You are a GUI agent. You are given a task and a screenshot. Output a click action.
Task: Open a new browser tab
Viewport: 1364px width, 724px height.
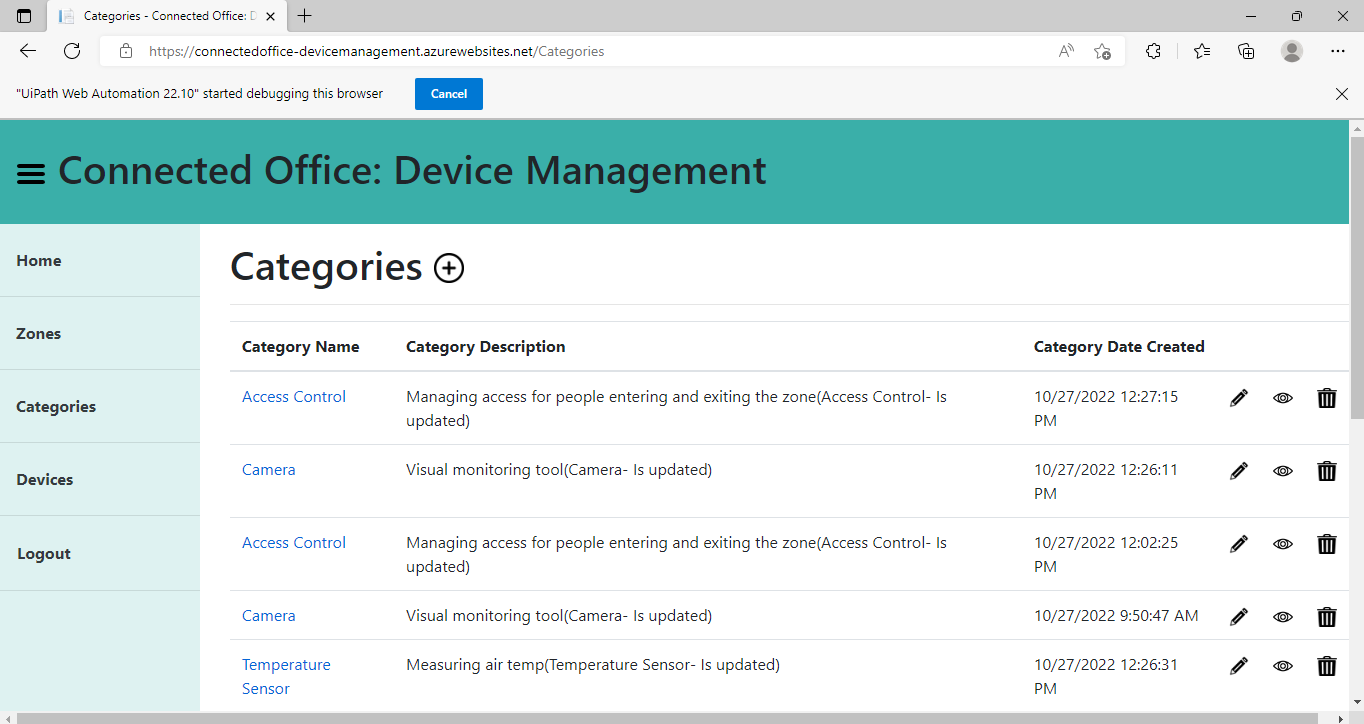pyautogui.click(x=305, y=16)
